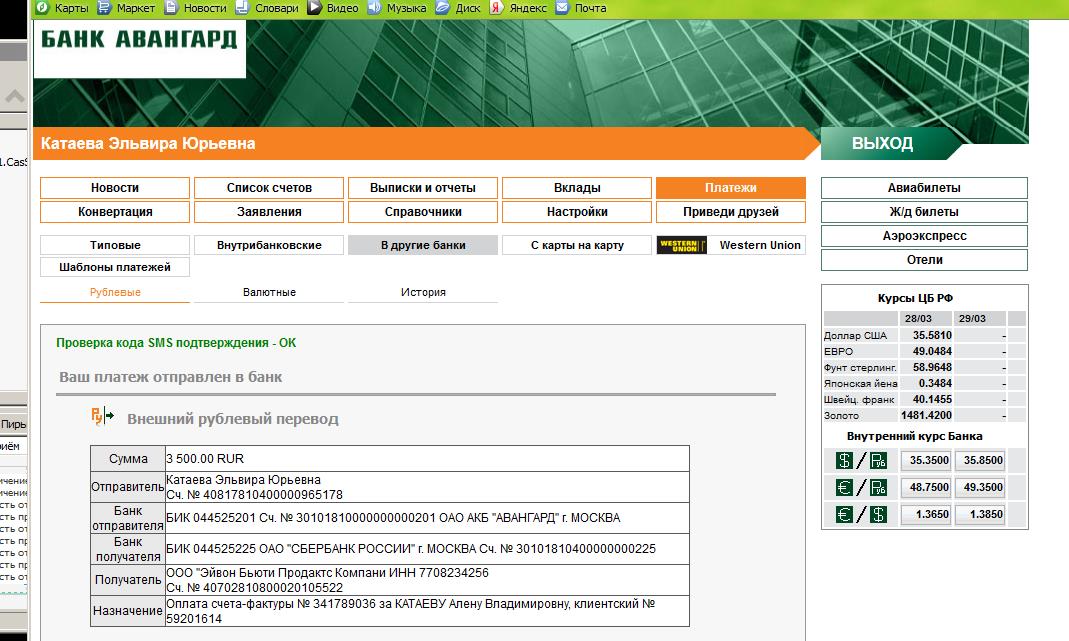Image resolution: width=1069 pixels, height=641 pixels.
Task: Click the SMS подтверждения OK message
Action: click(176, 343)
